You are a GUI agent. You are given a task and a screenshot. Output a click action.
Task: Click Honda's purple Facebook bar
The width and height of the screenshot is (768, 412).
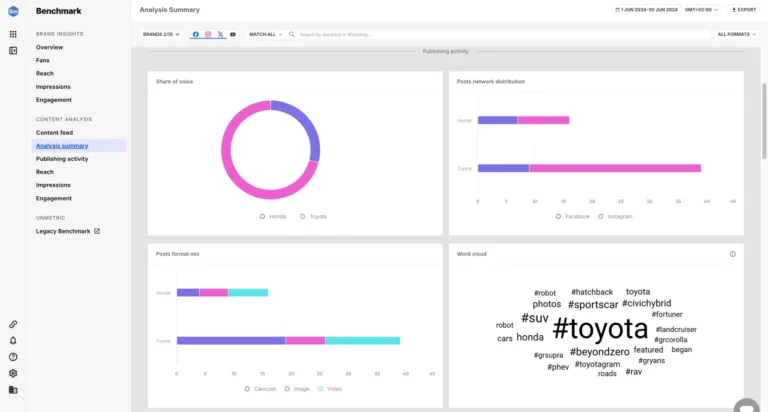tap(498, 120)
